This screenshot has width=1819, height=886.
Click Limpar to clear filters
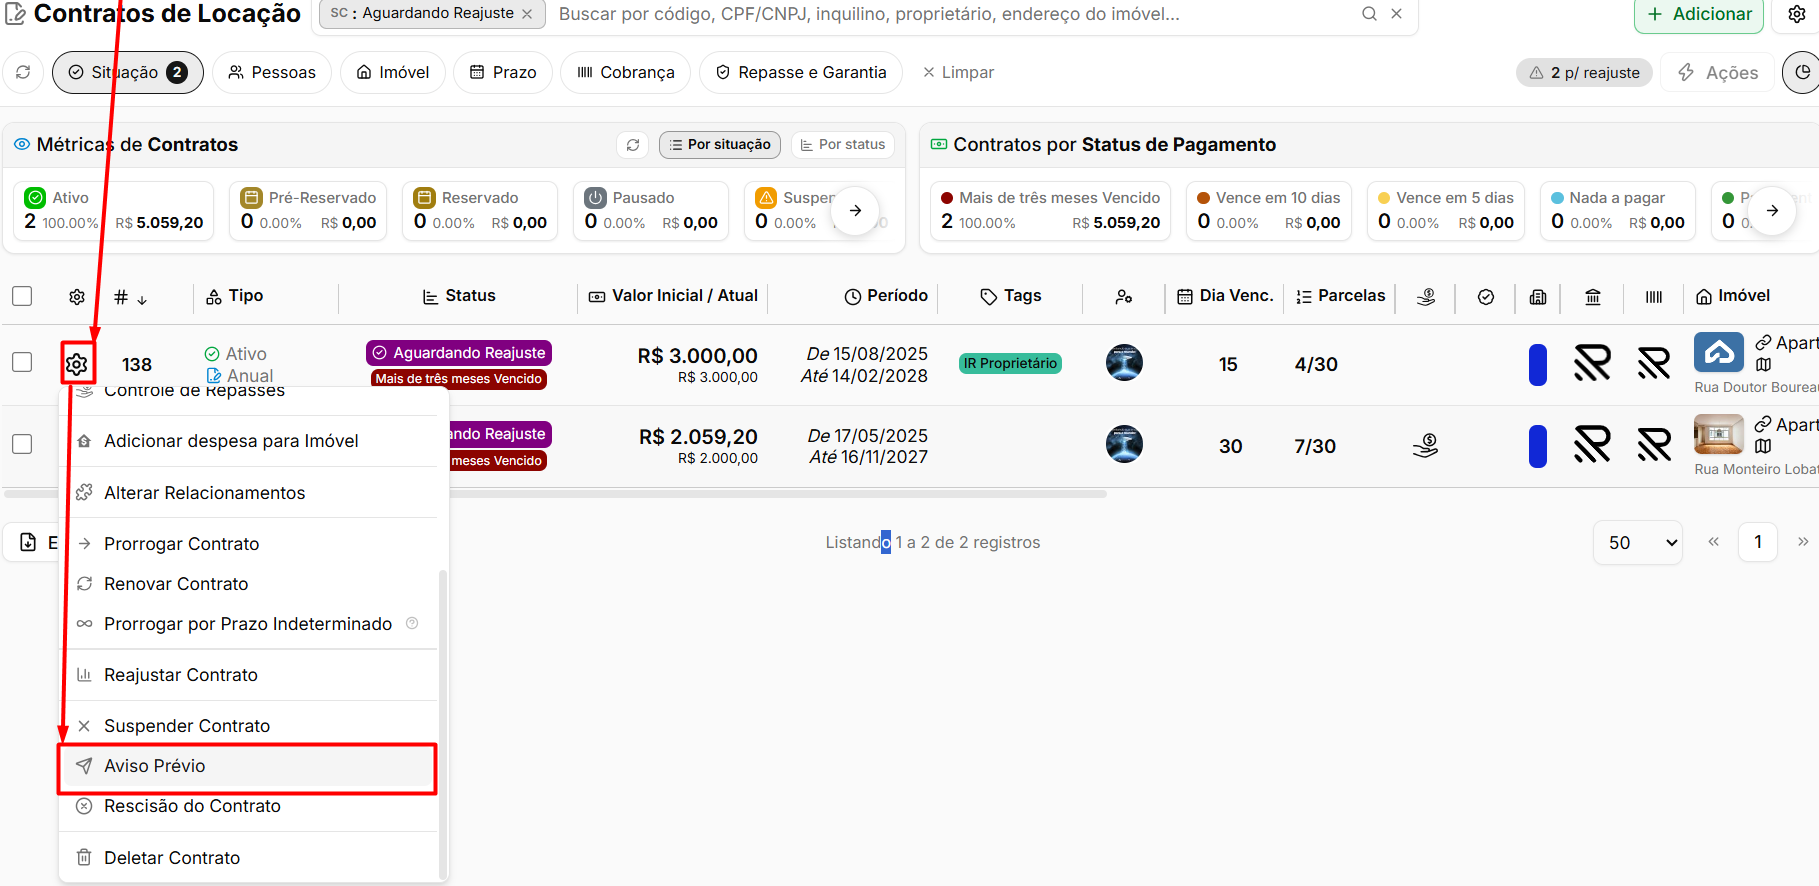click(x=958, y=72)
